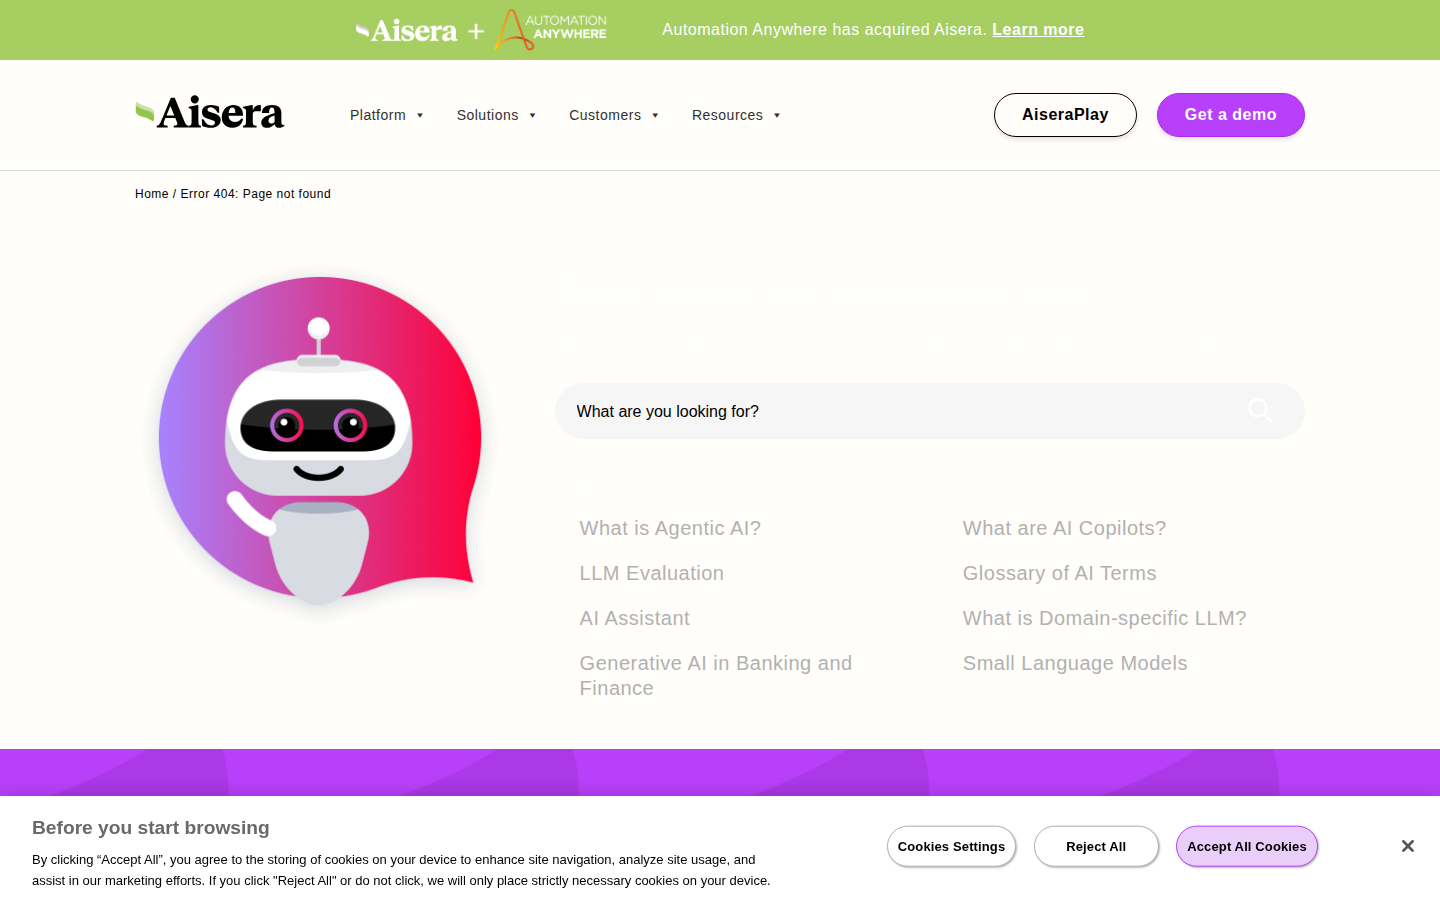Visit the Small Language Models link
The image size is (1440, 900).
(1074, 663)
